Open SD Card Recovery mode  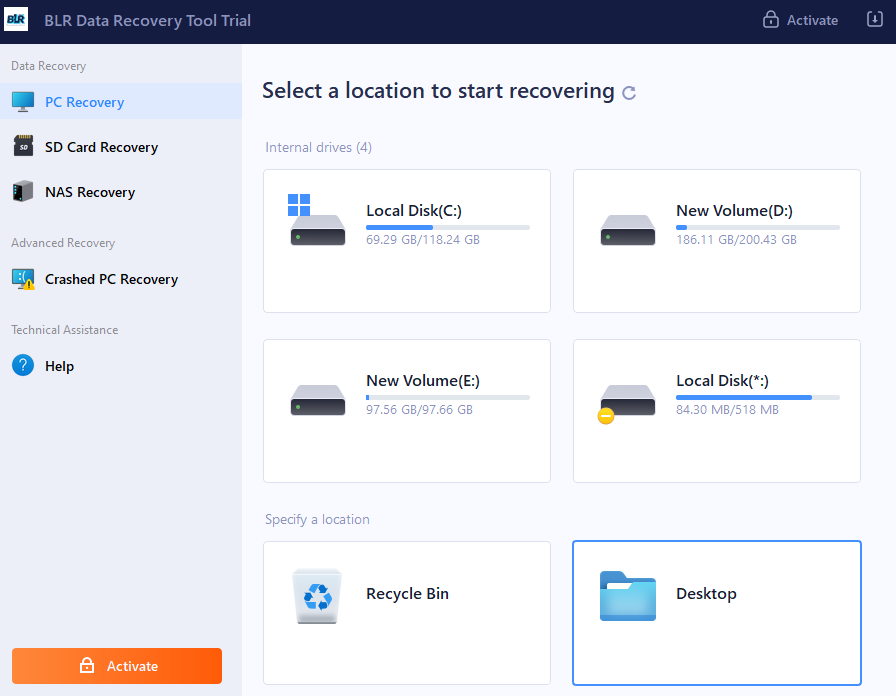coord(121,147)
